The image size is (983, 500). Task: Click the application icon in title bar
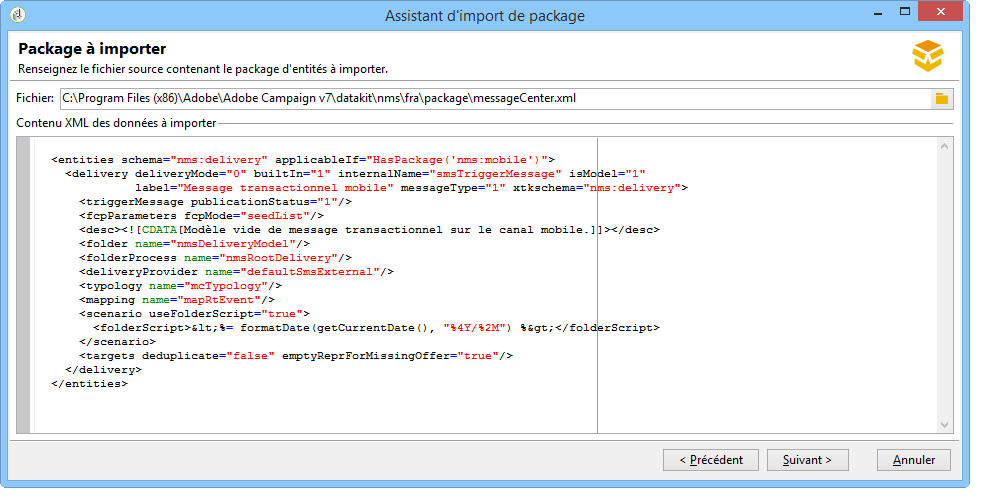pos(18,14)
